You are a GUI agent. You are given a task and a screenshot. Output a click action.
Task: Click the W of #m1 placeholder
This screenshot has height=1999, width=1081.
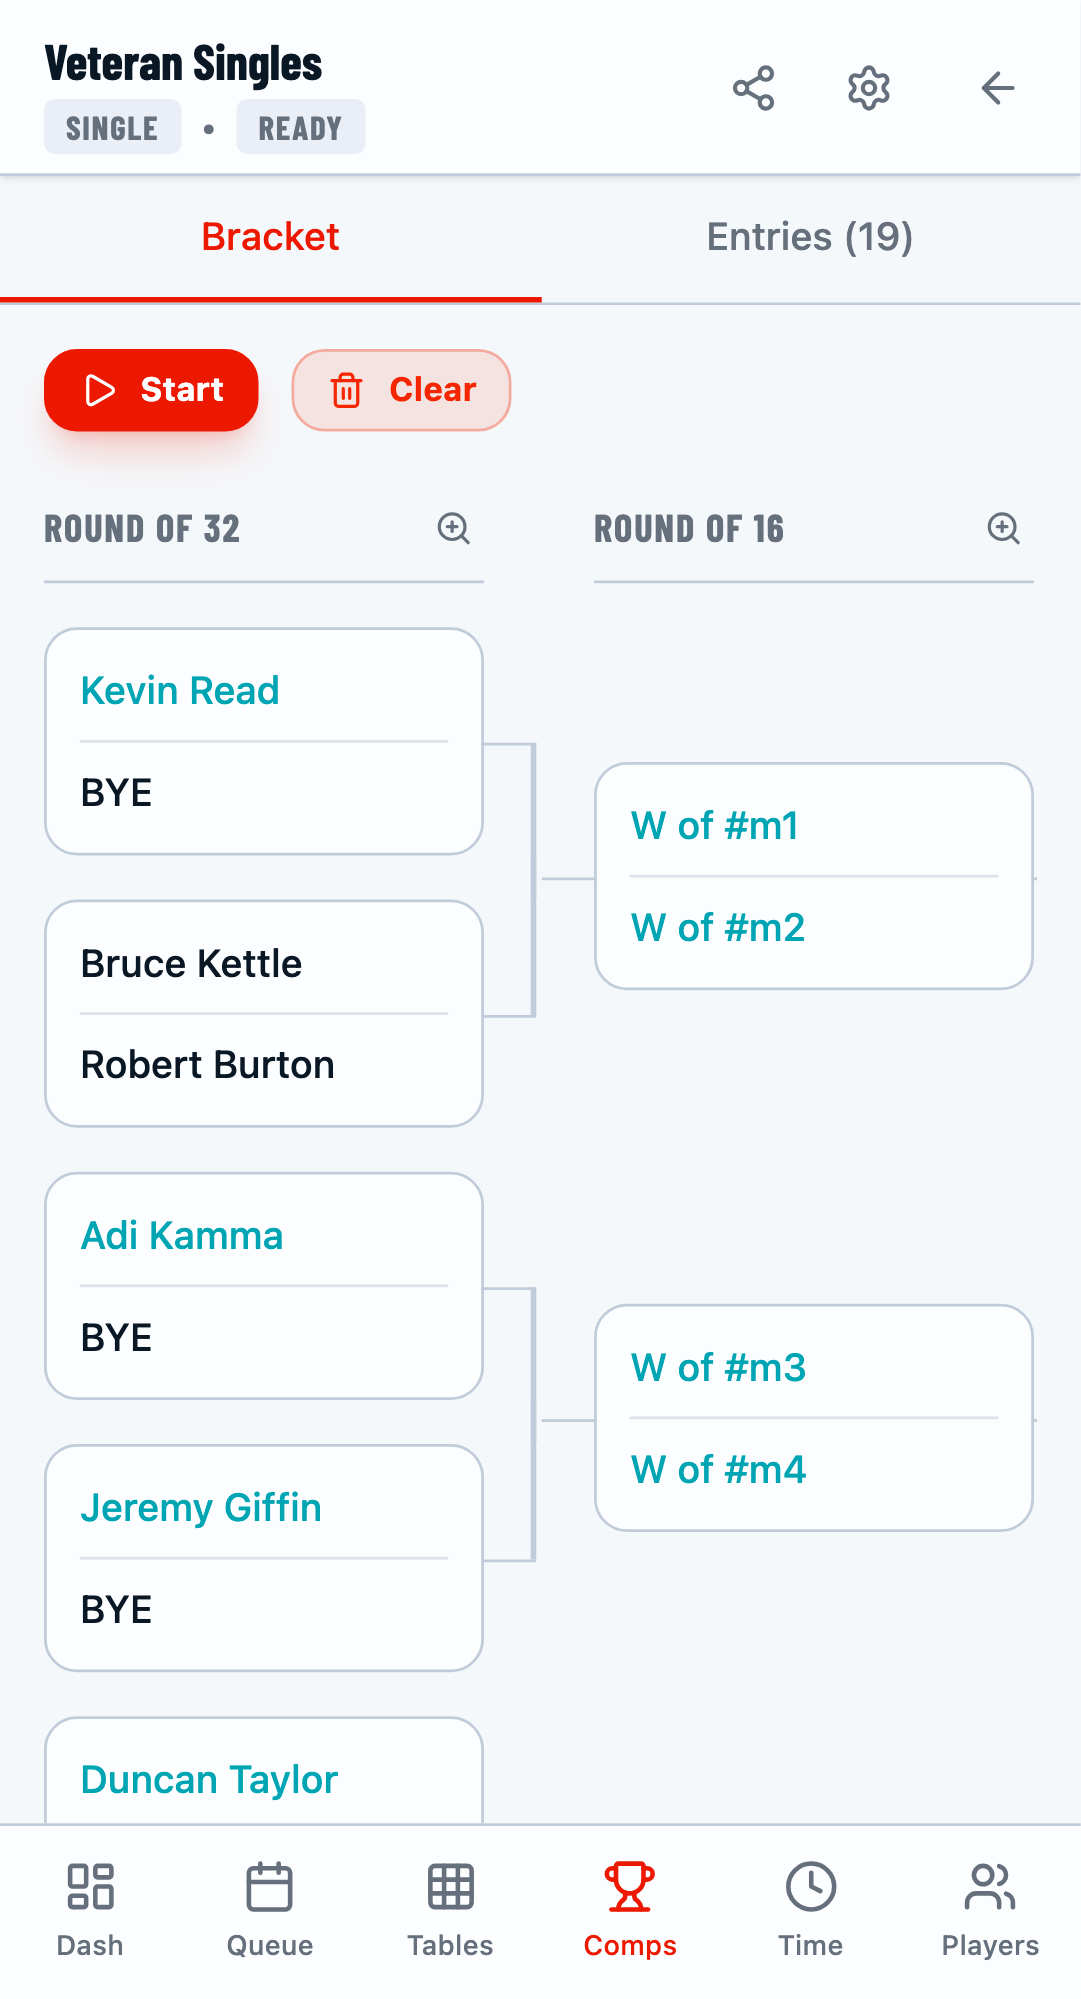pos(714,826)
